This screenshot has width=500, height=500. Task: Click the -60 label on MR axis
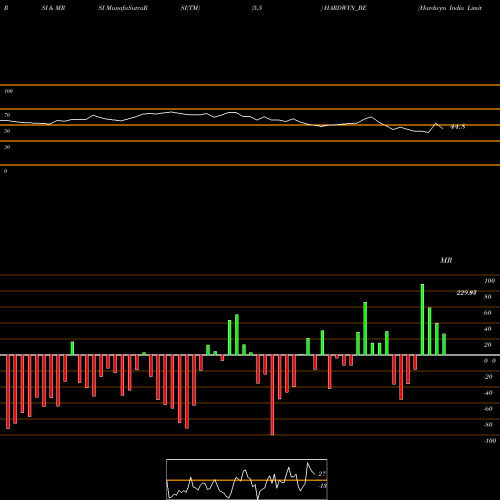tap(488, 409)
